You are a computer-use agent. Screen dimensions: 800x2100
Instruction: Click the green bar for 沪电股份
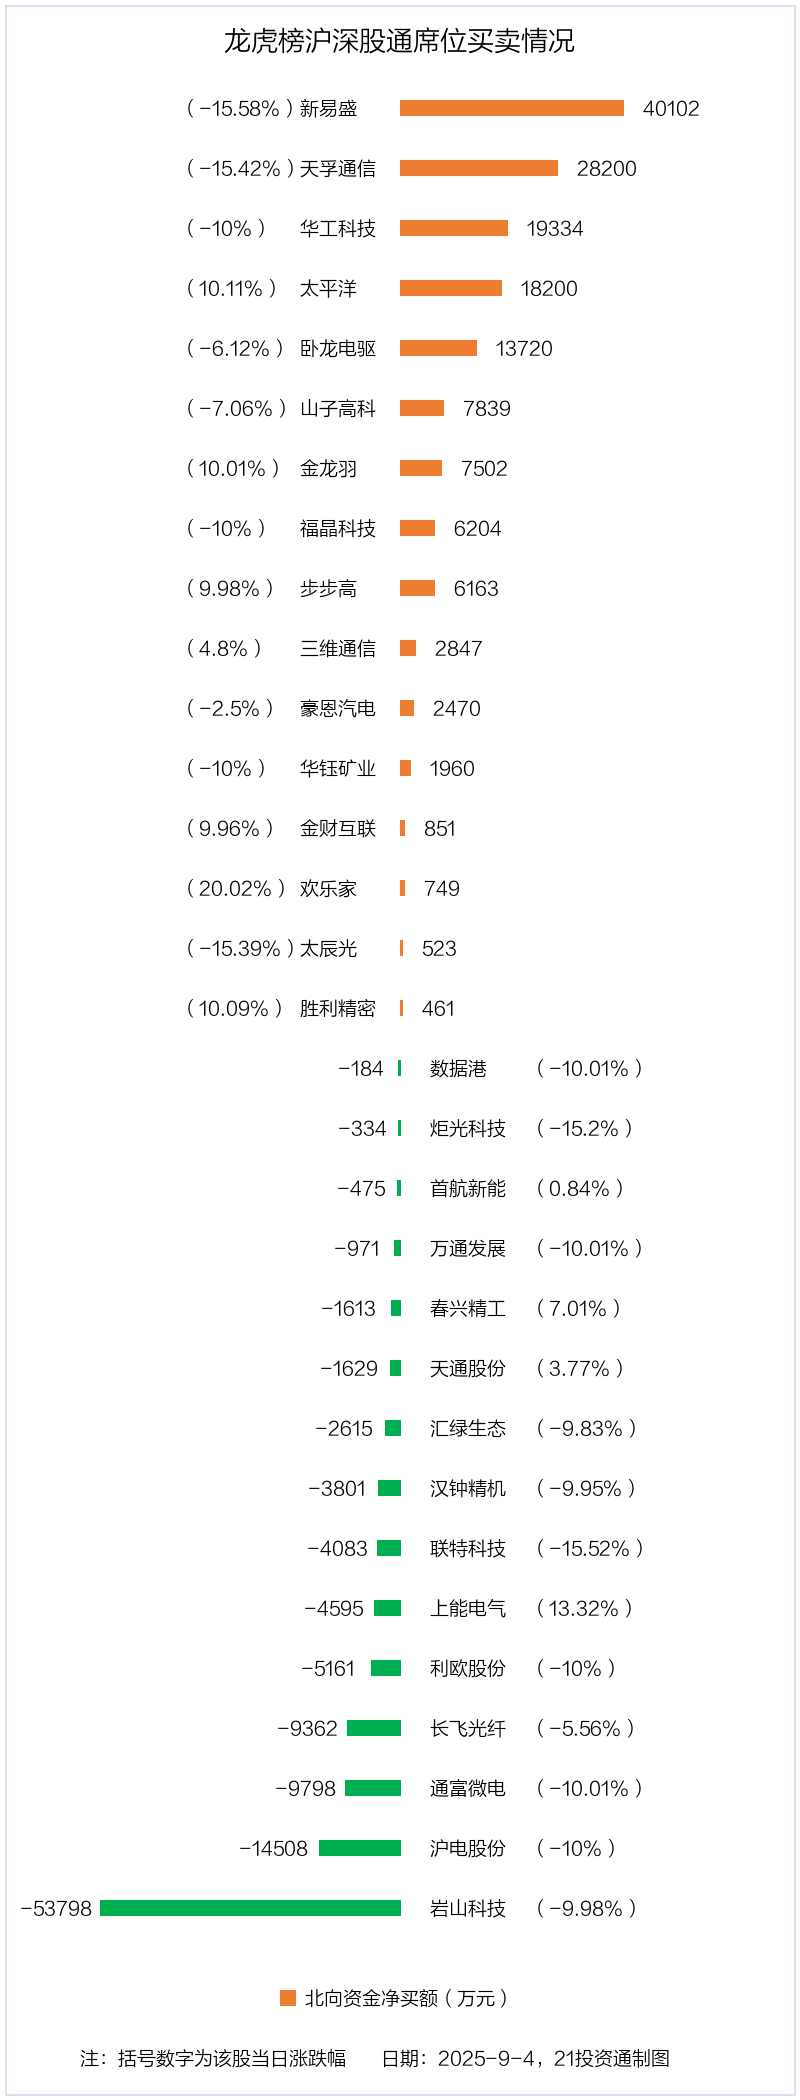point(360,1848)
